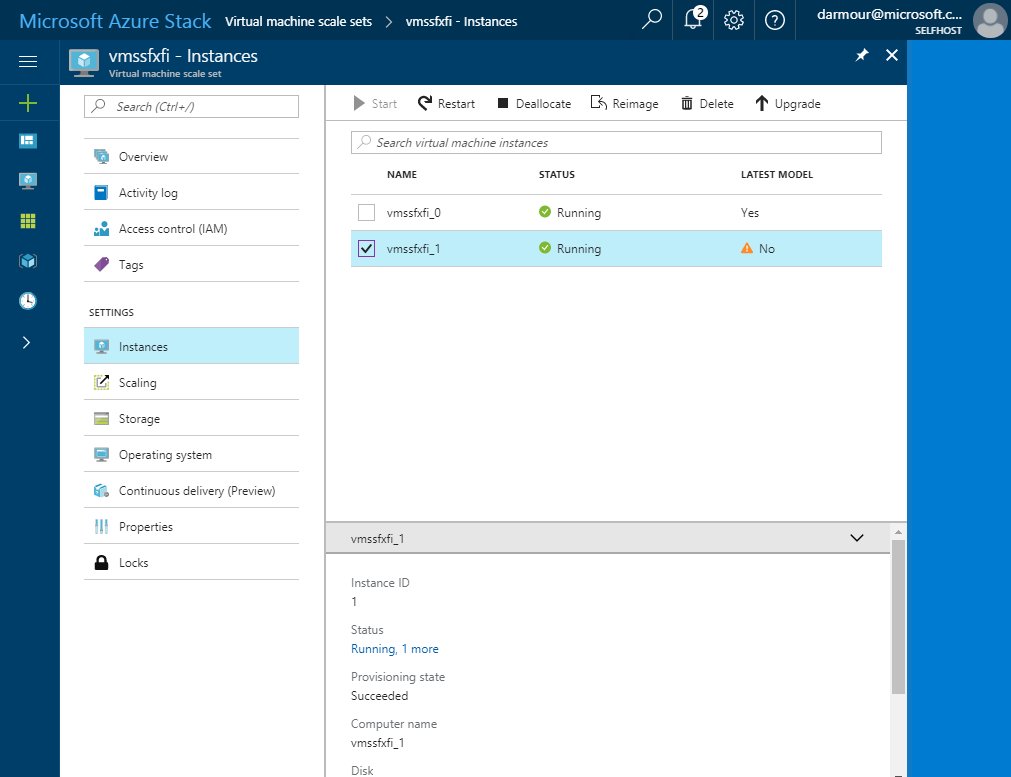
Task: Open portal settings gear icon
Action: (733, 20)
